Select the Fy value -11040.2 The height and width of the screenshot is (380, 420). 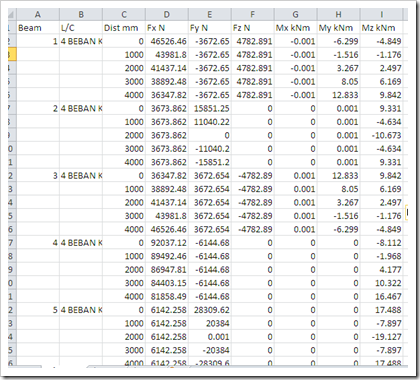click(x=210, y=149)
